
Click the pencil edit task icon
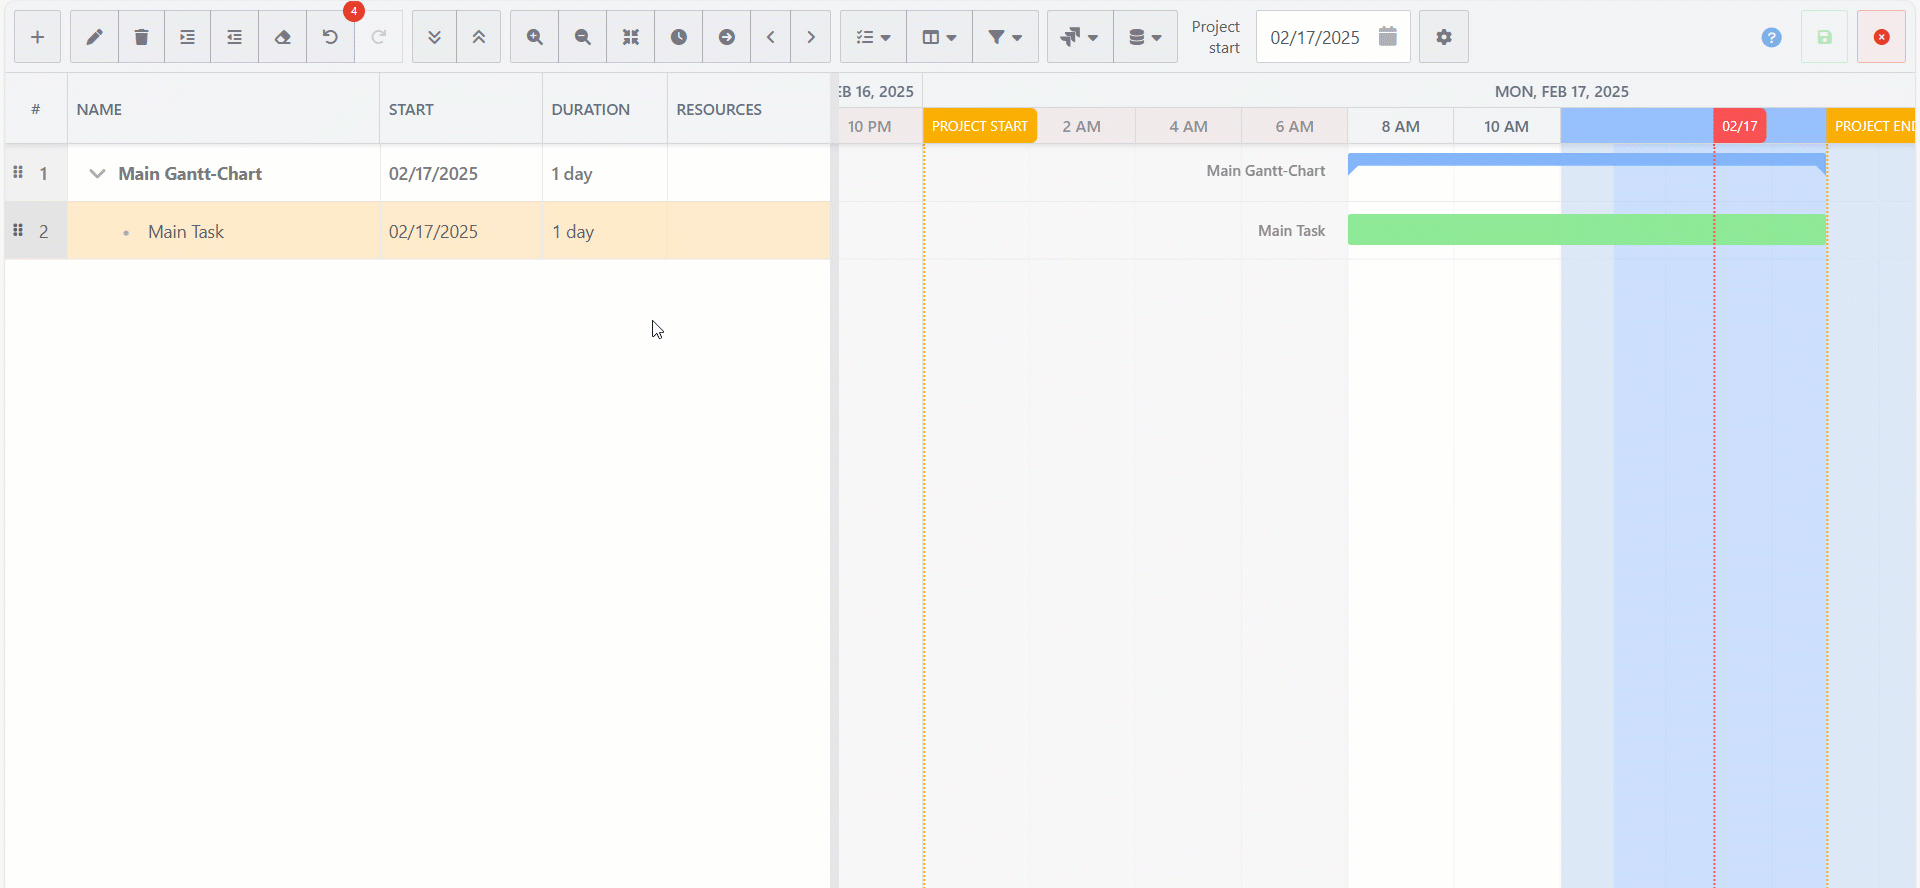(94, 37)
